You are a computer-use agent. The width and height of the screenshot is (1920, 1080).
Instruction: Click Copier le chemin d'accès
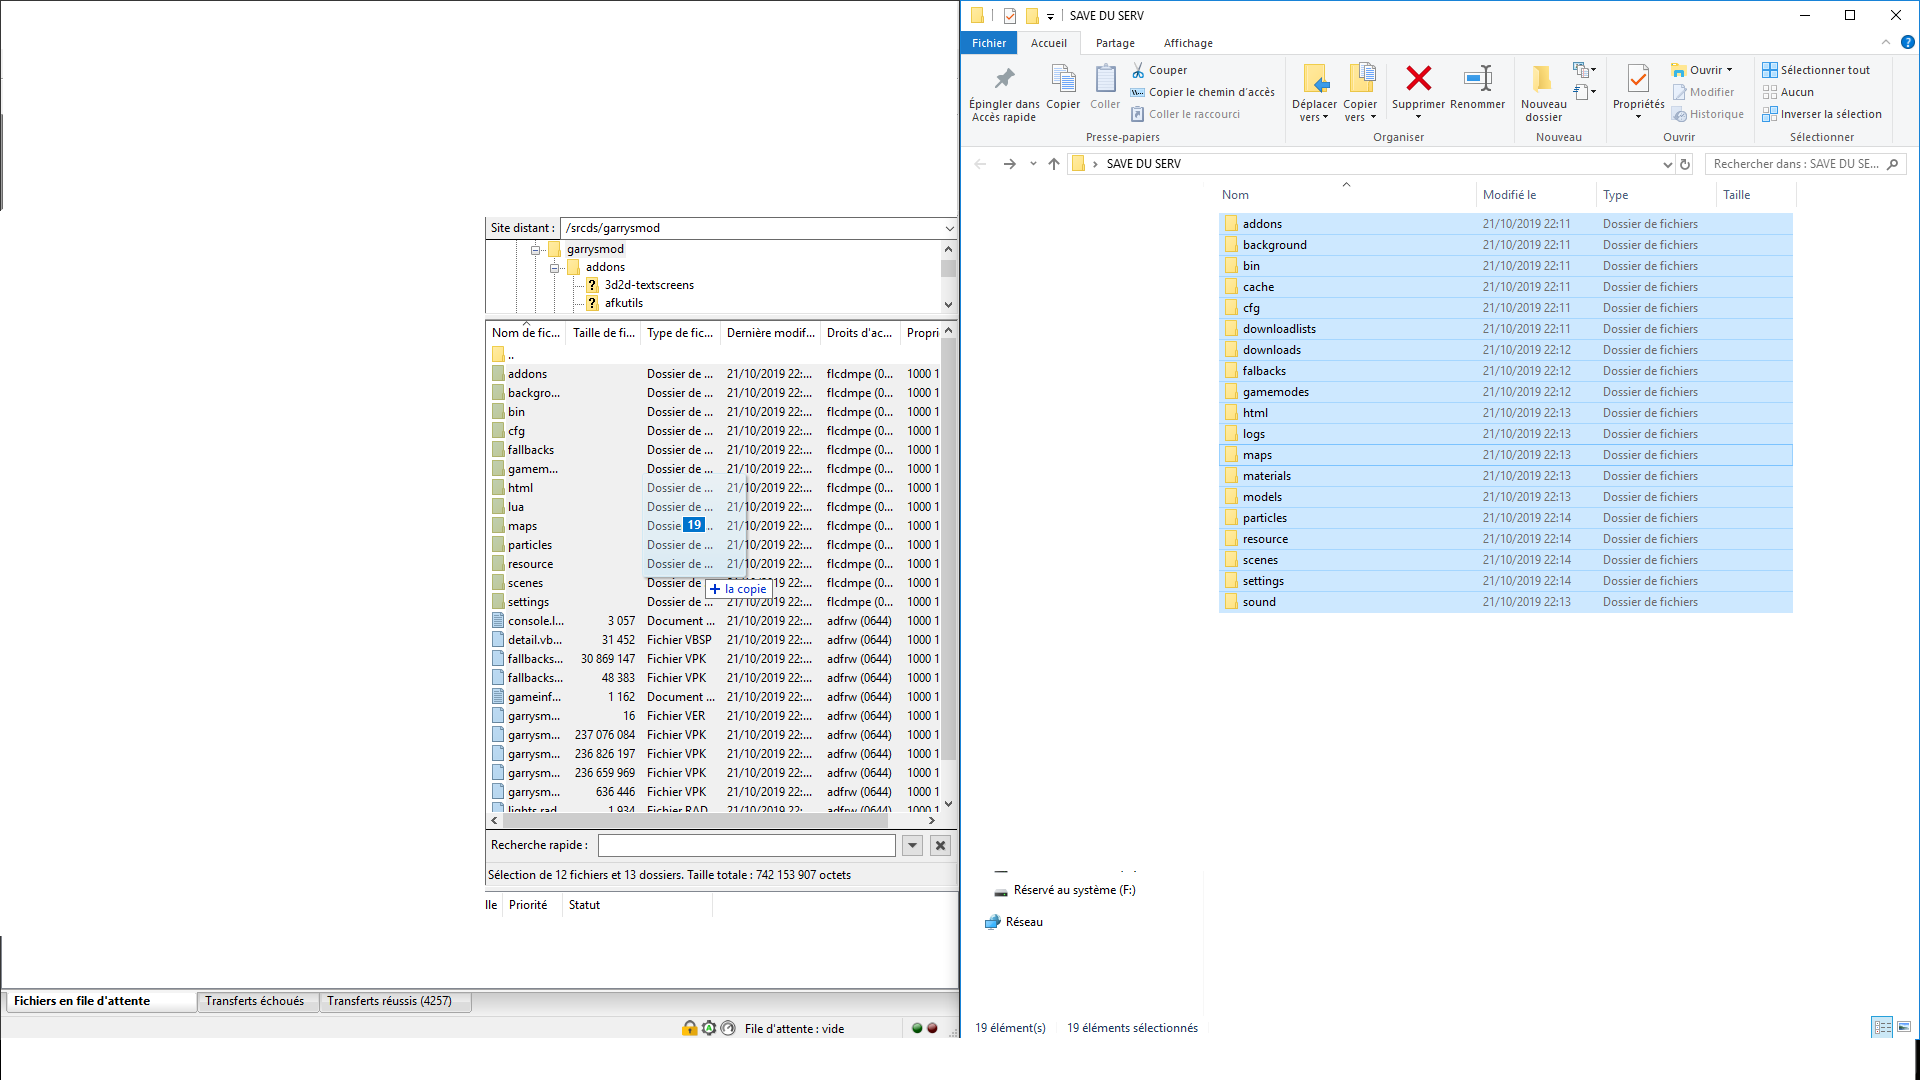pos(1203,92)
